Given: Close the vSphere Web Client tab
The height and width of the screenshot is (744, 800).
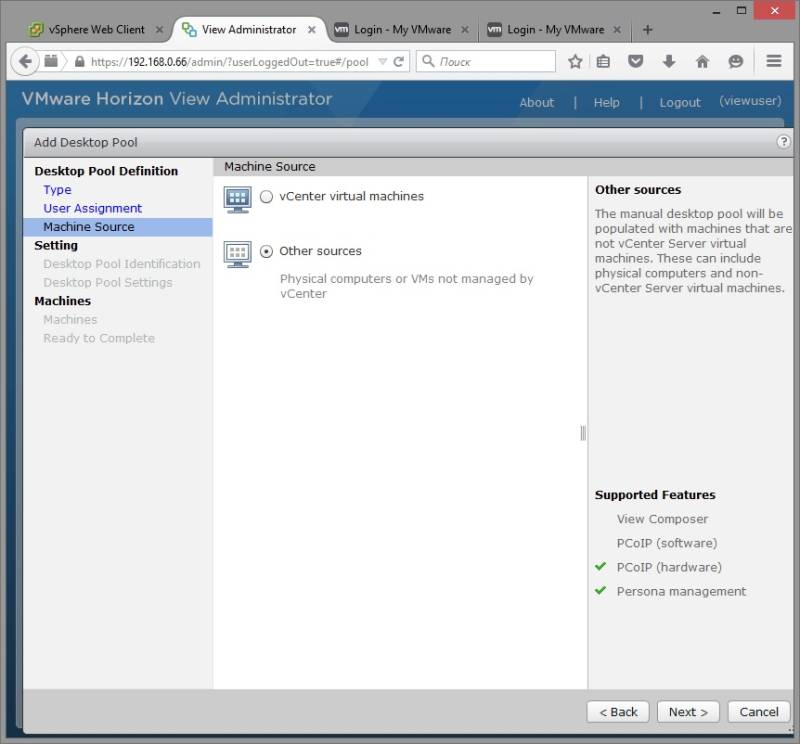Looking at the screenshot, I should point(160,30).
